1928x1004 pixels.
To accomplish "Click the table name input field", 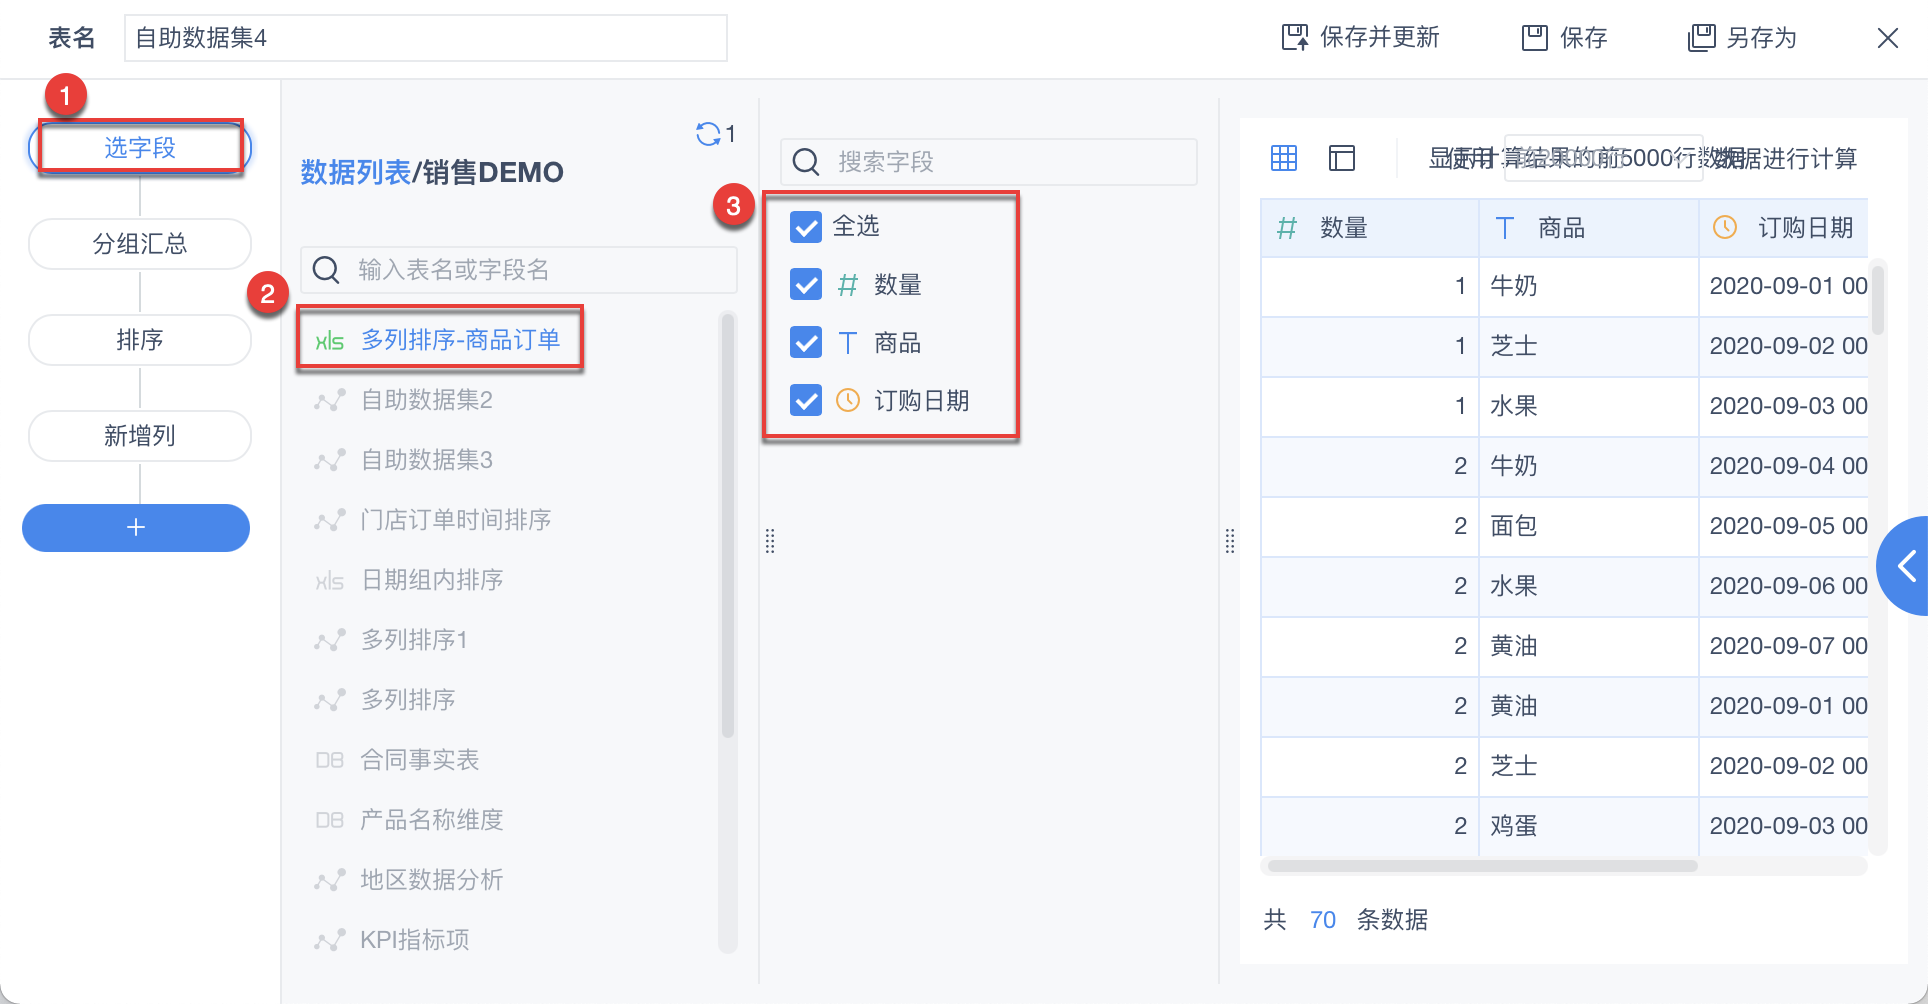I will [425, 38].
